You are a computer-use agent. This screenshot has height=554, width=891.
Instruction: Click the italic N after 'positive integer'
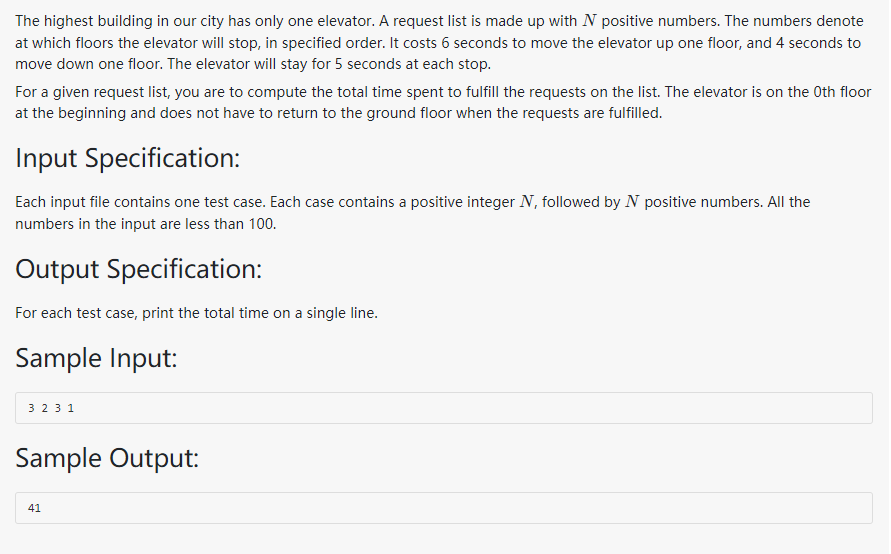[527, 202]
